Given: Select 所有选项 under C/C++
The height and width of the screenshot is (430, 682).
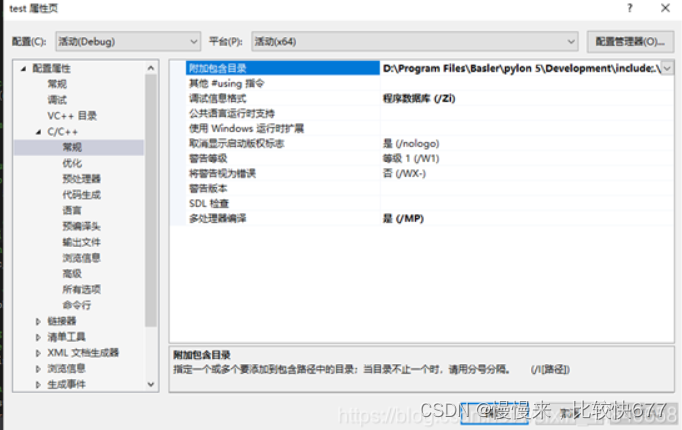Looking at the screenshot, I should (x=81, y=289).
